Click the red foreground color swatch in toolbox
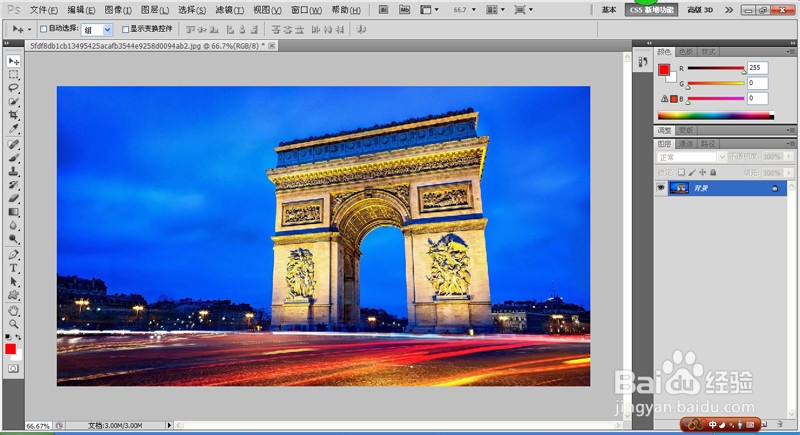The height and width of the screenshot is (435, 800). coord(10,349)
